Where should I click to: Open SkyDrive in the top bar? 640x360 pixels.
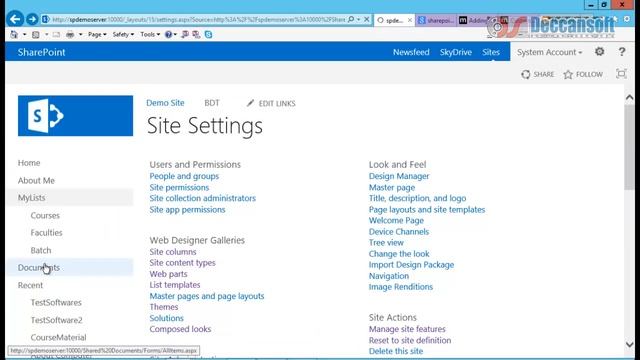(456, 52)
